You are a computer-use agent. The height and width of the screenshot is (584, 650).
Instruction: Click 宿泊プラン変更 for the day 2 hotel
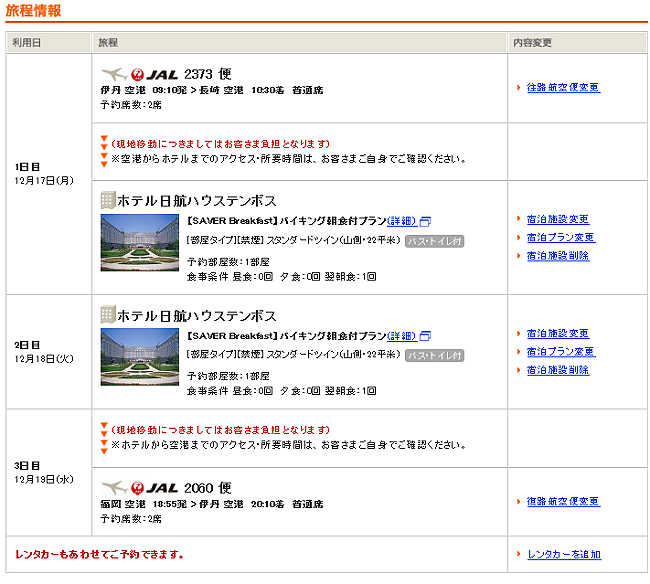(x=560, y=352)
